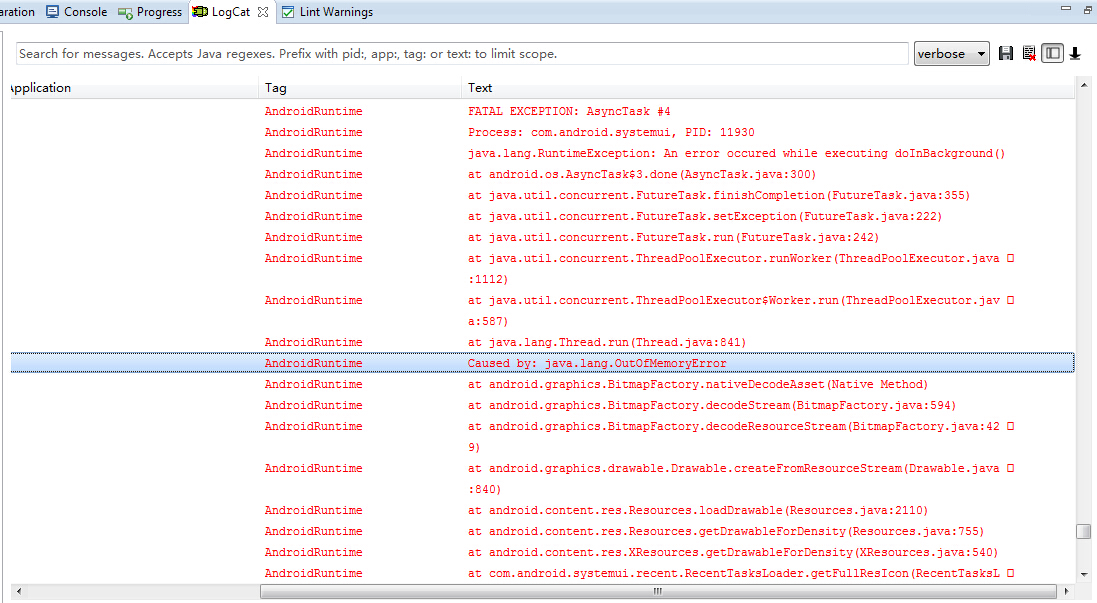Toggle scroll lock arrow icon
Viewport: 1097px width, 603px height.
click(1075, 54)
